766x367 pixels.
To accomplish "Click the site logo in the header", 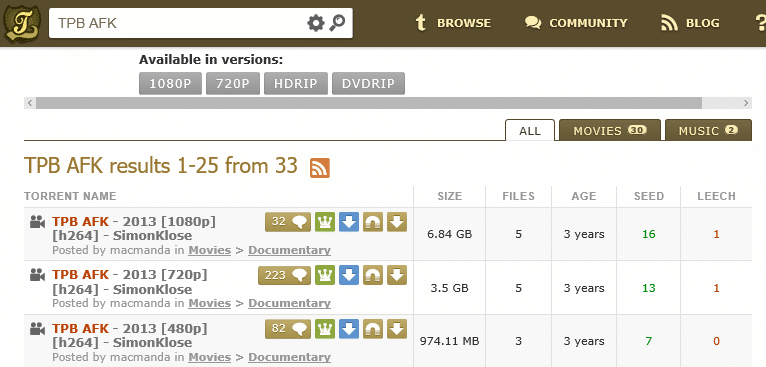I will (x=20, y=24).
